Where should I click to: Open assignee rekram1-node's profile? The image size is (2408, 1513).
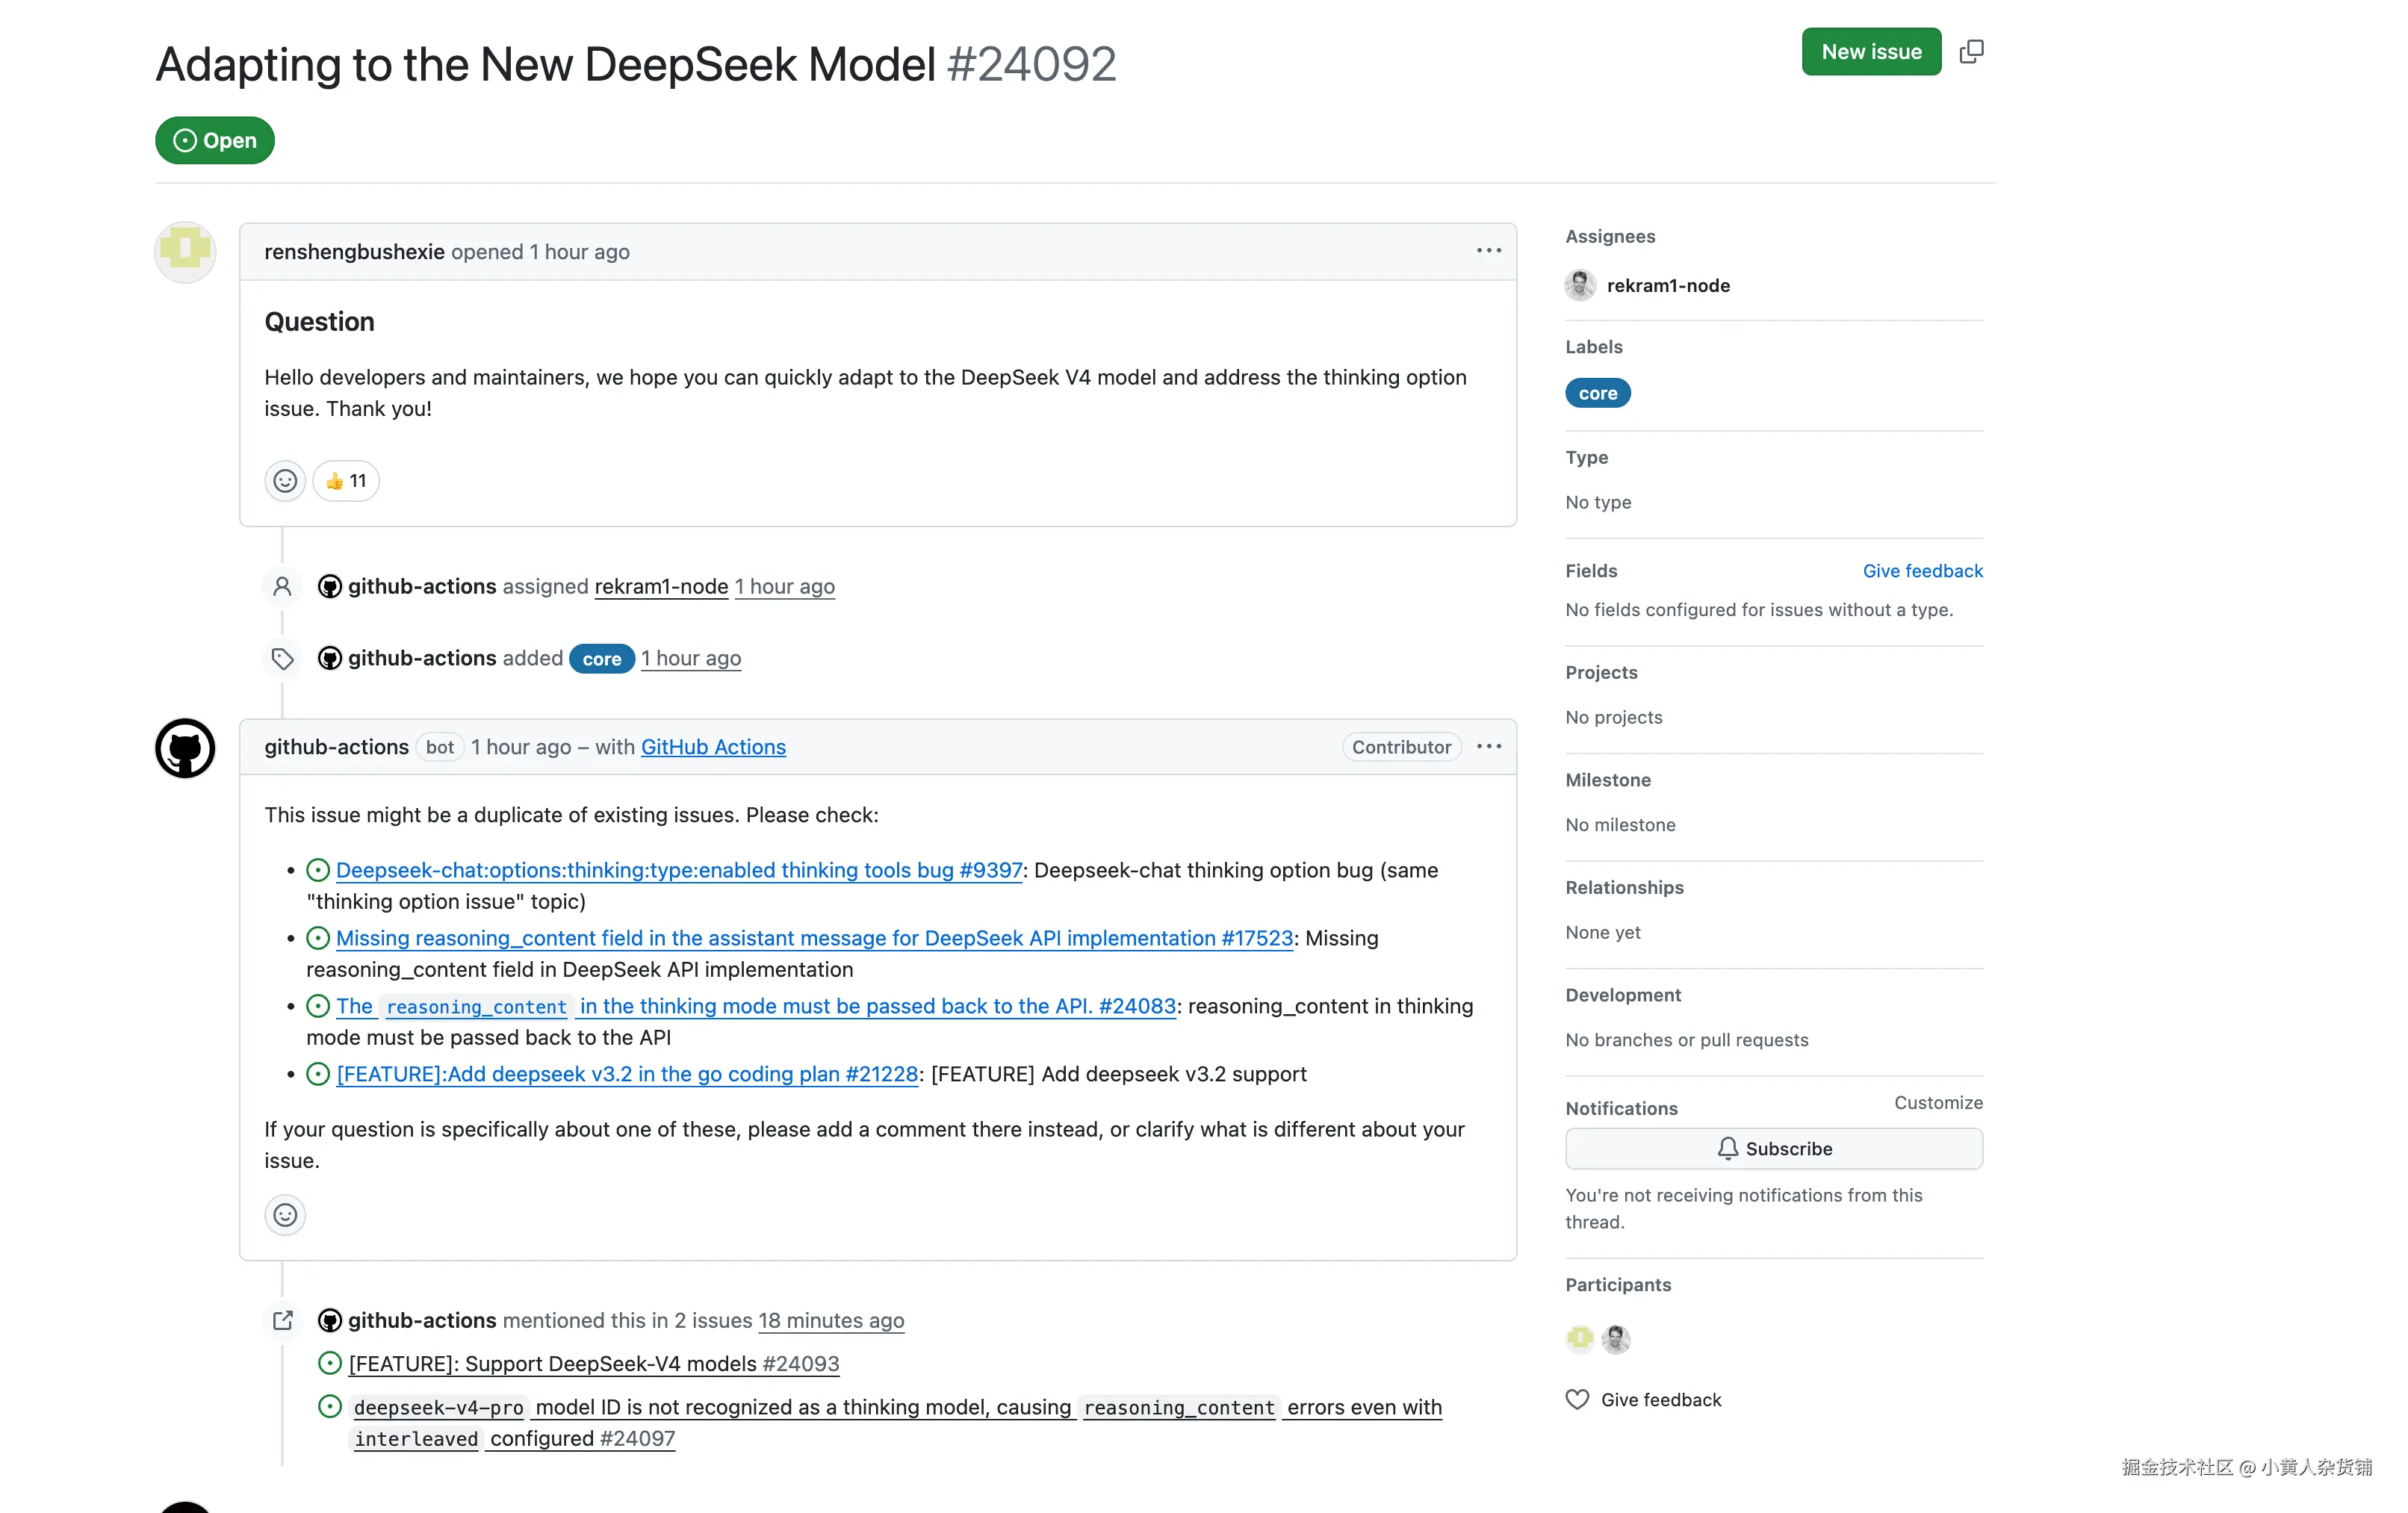1668,285
